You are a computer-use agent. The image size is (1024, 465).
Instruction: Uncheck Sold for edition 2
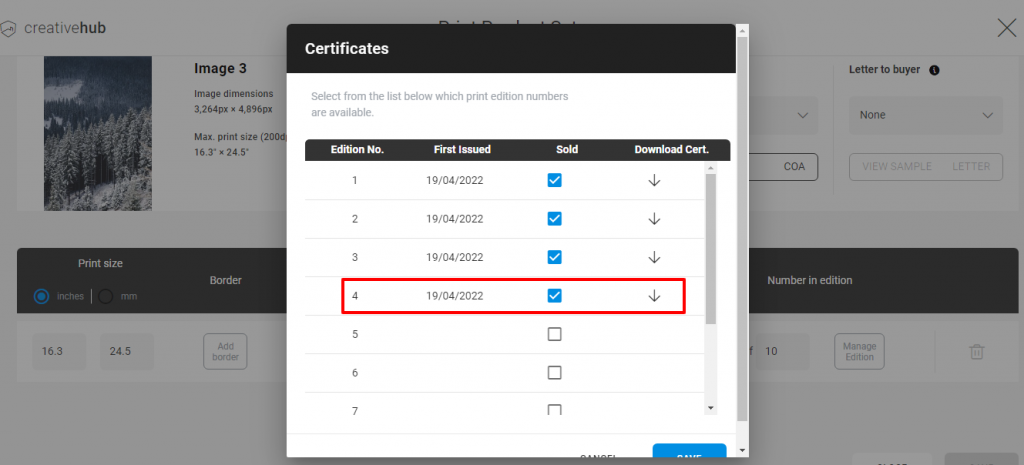click(554, 219)
